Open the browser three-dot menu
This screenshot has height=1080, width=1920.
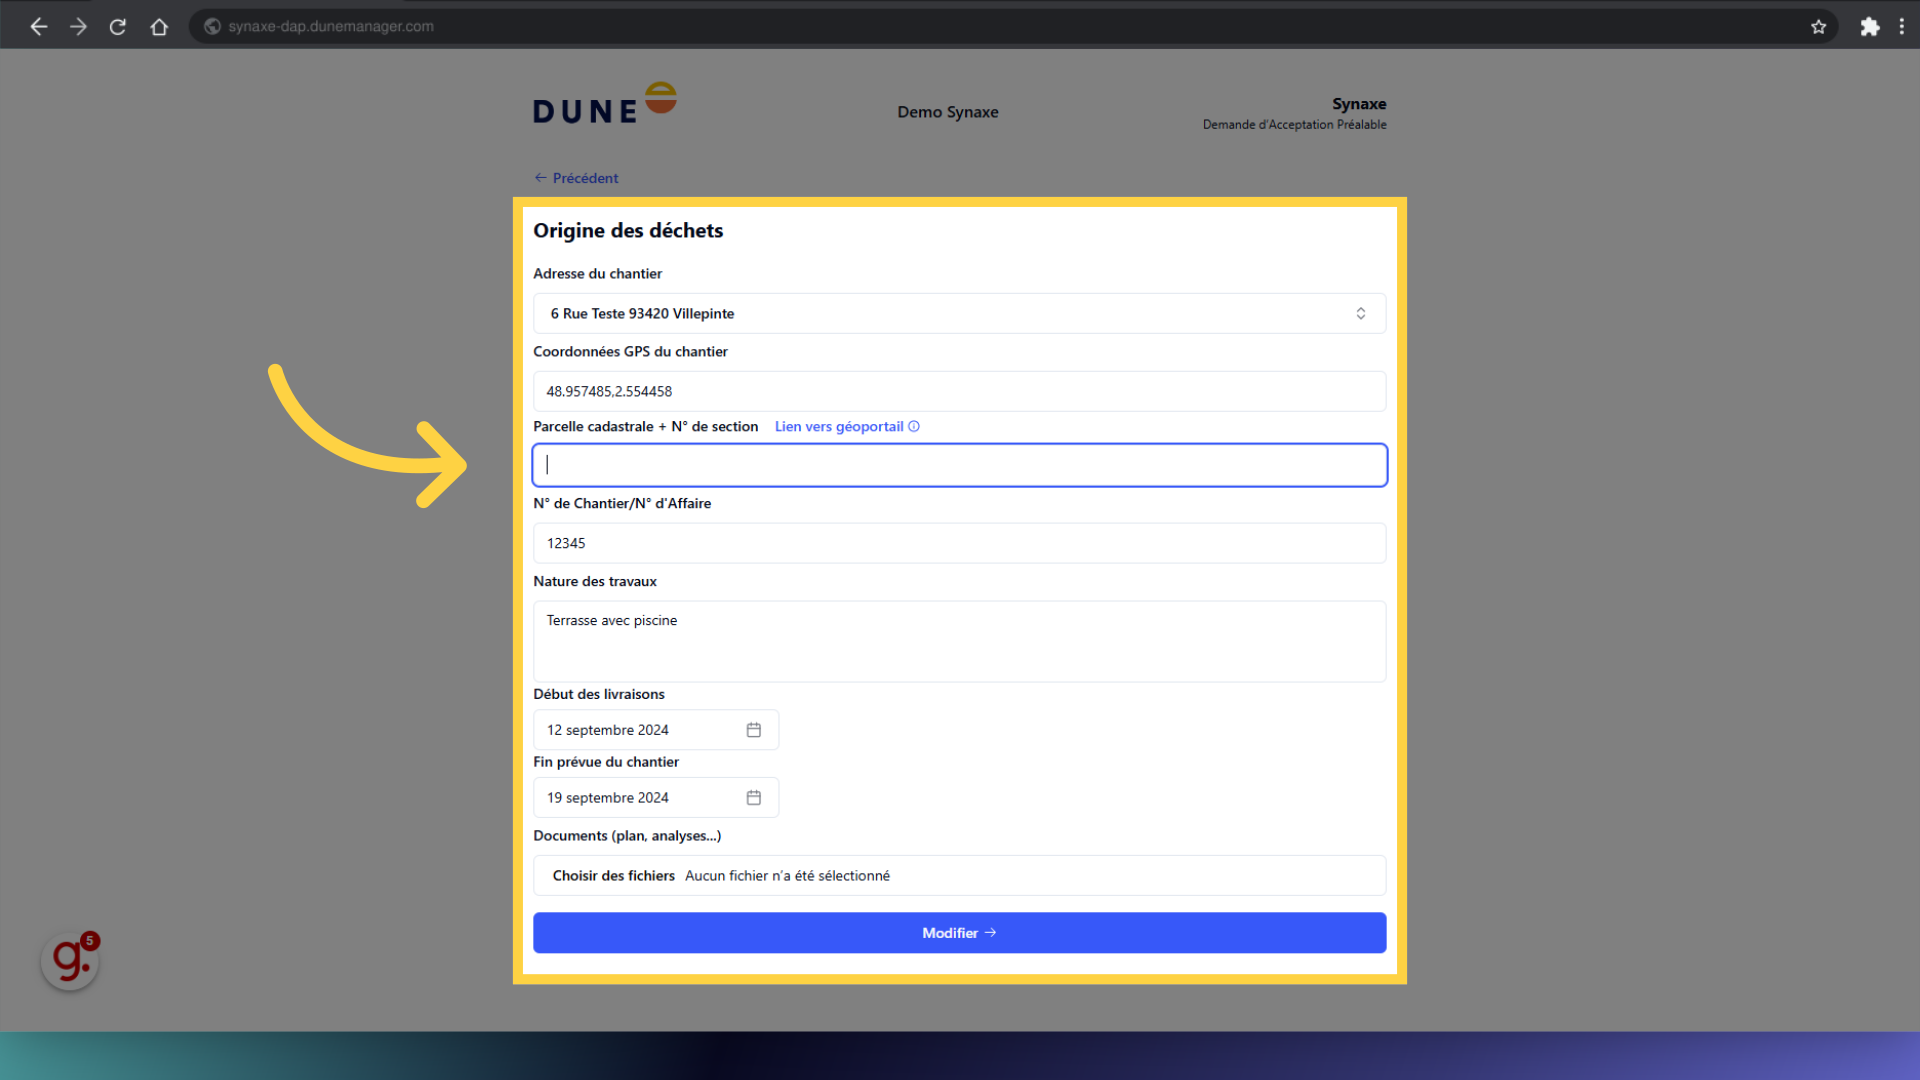coord(1901,27)
